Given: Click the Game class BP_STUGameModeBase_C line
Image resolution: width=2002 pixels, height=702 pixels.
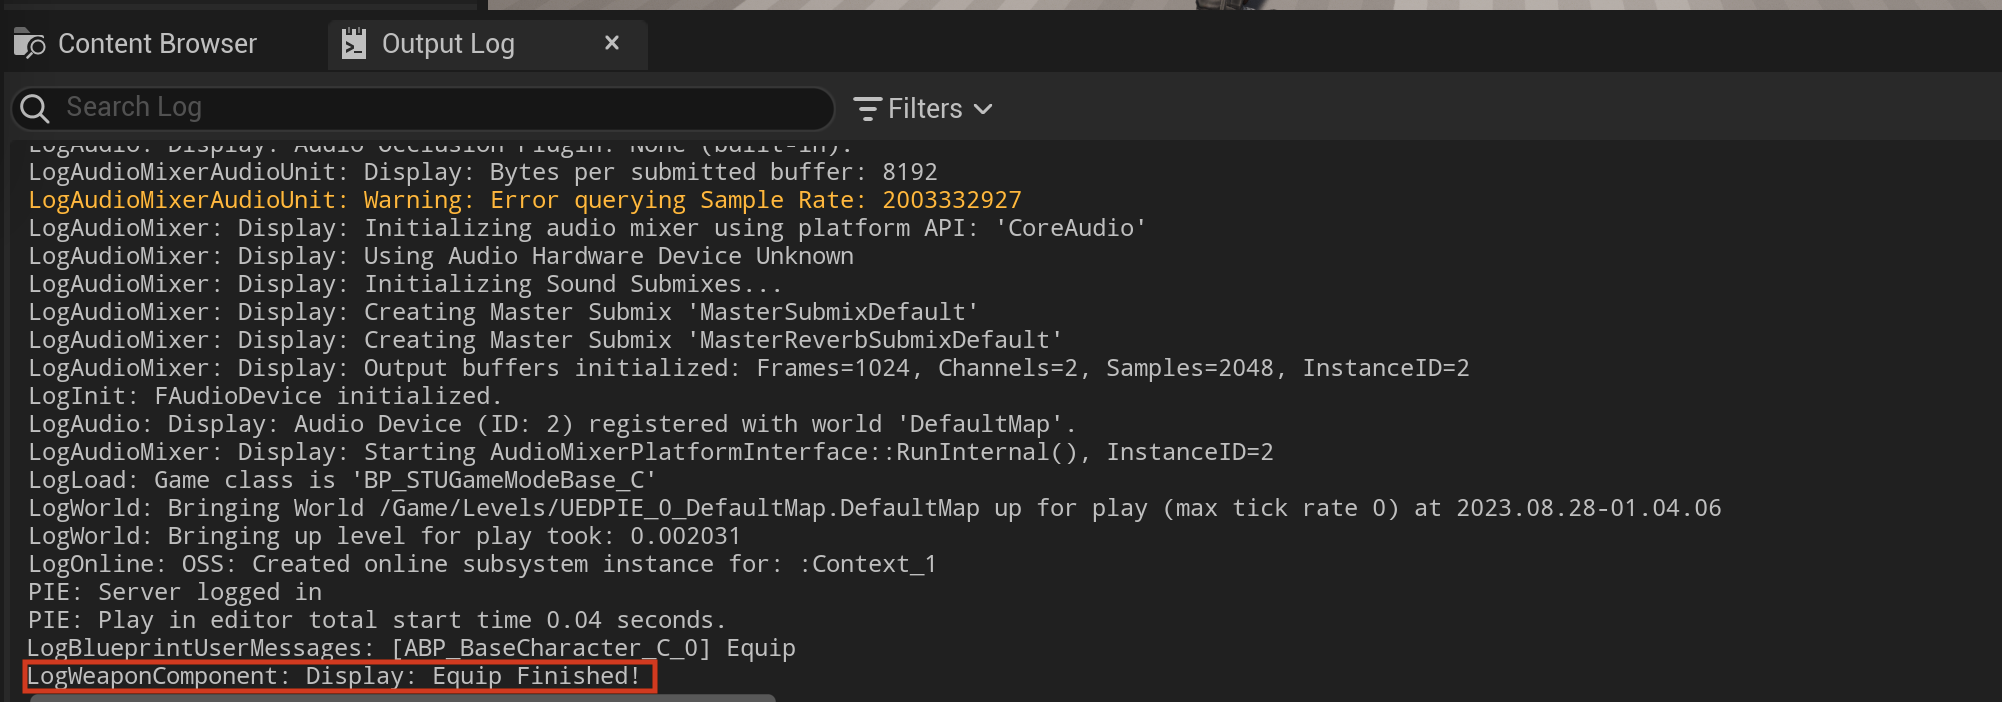Looking at the screenshot, I should click(342, 480).
